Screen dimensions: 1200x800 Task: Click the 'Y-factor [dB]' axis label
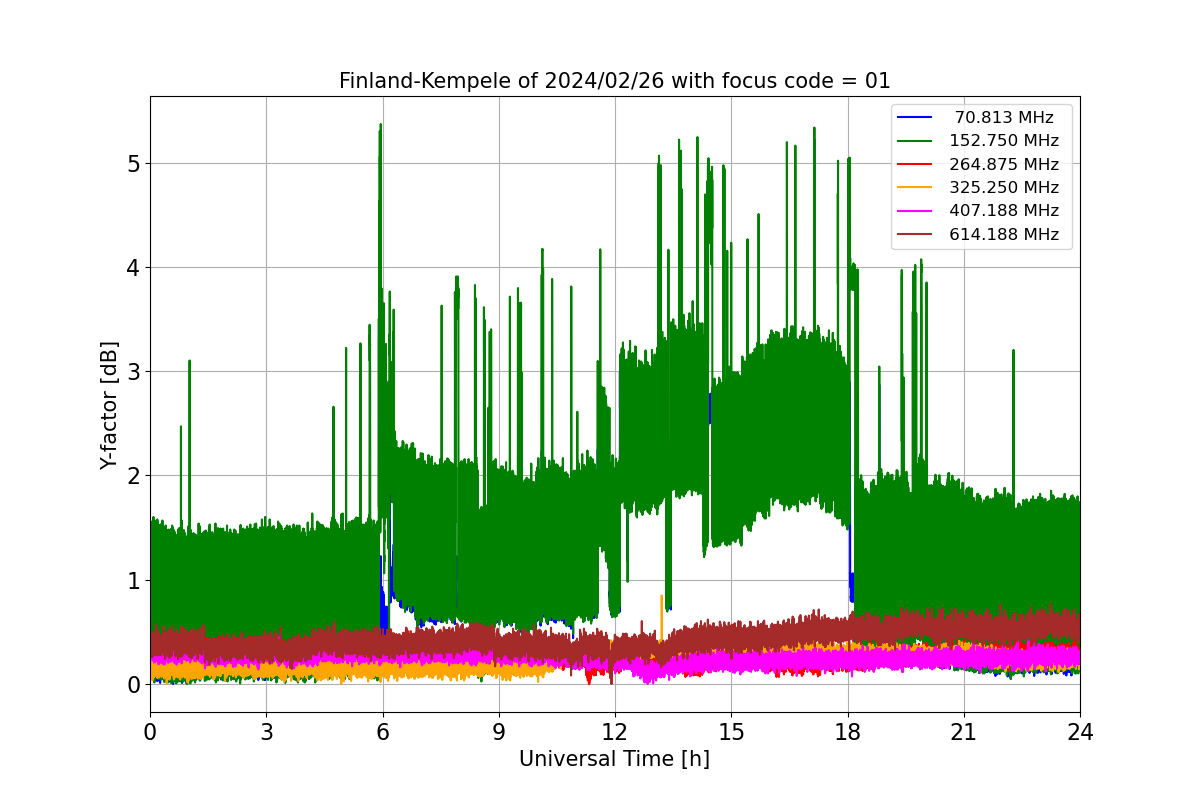(x=109, y=405)
